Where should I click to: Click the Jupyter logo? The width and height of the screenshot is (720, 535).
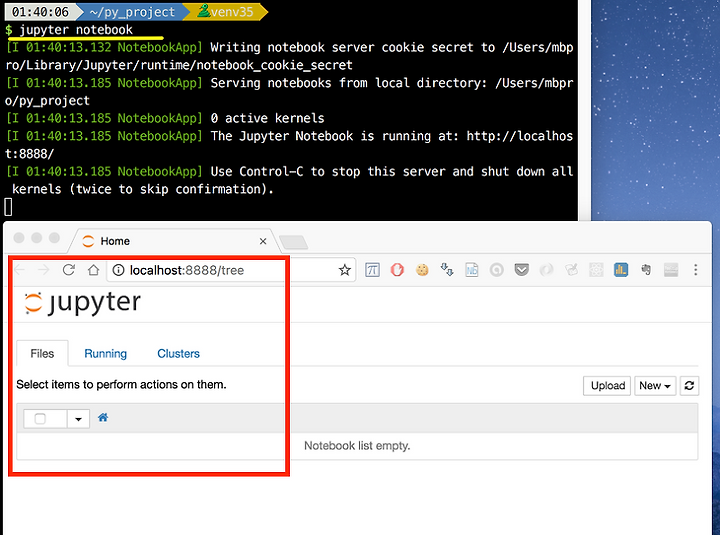83,304
